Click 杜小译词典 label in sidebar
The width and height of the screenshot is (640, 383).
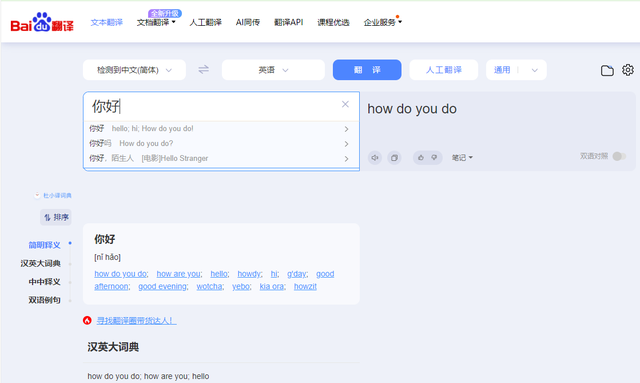pyautogui.click(x=57, y=196)
